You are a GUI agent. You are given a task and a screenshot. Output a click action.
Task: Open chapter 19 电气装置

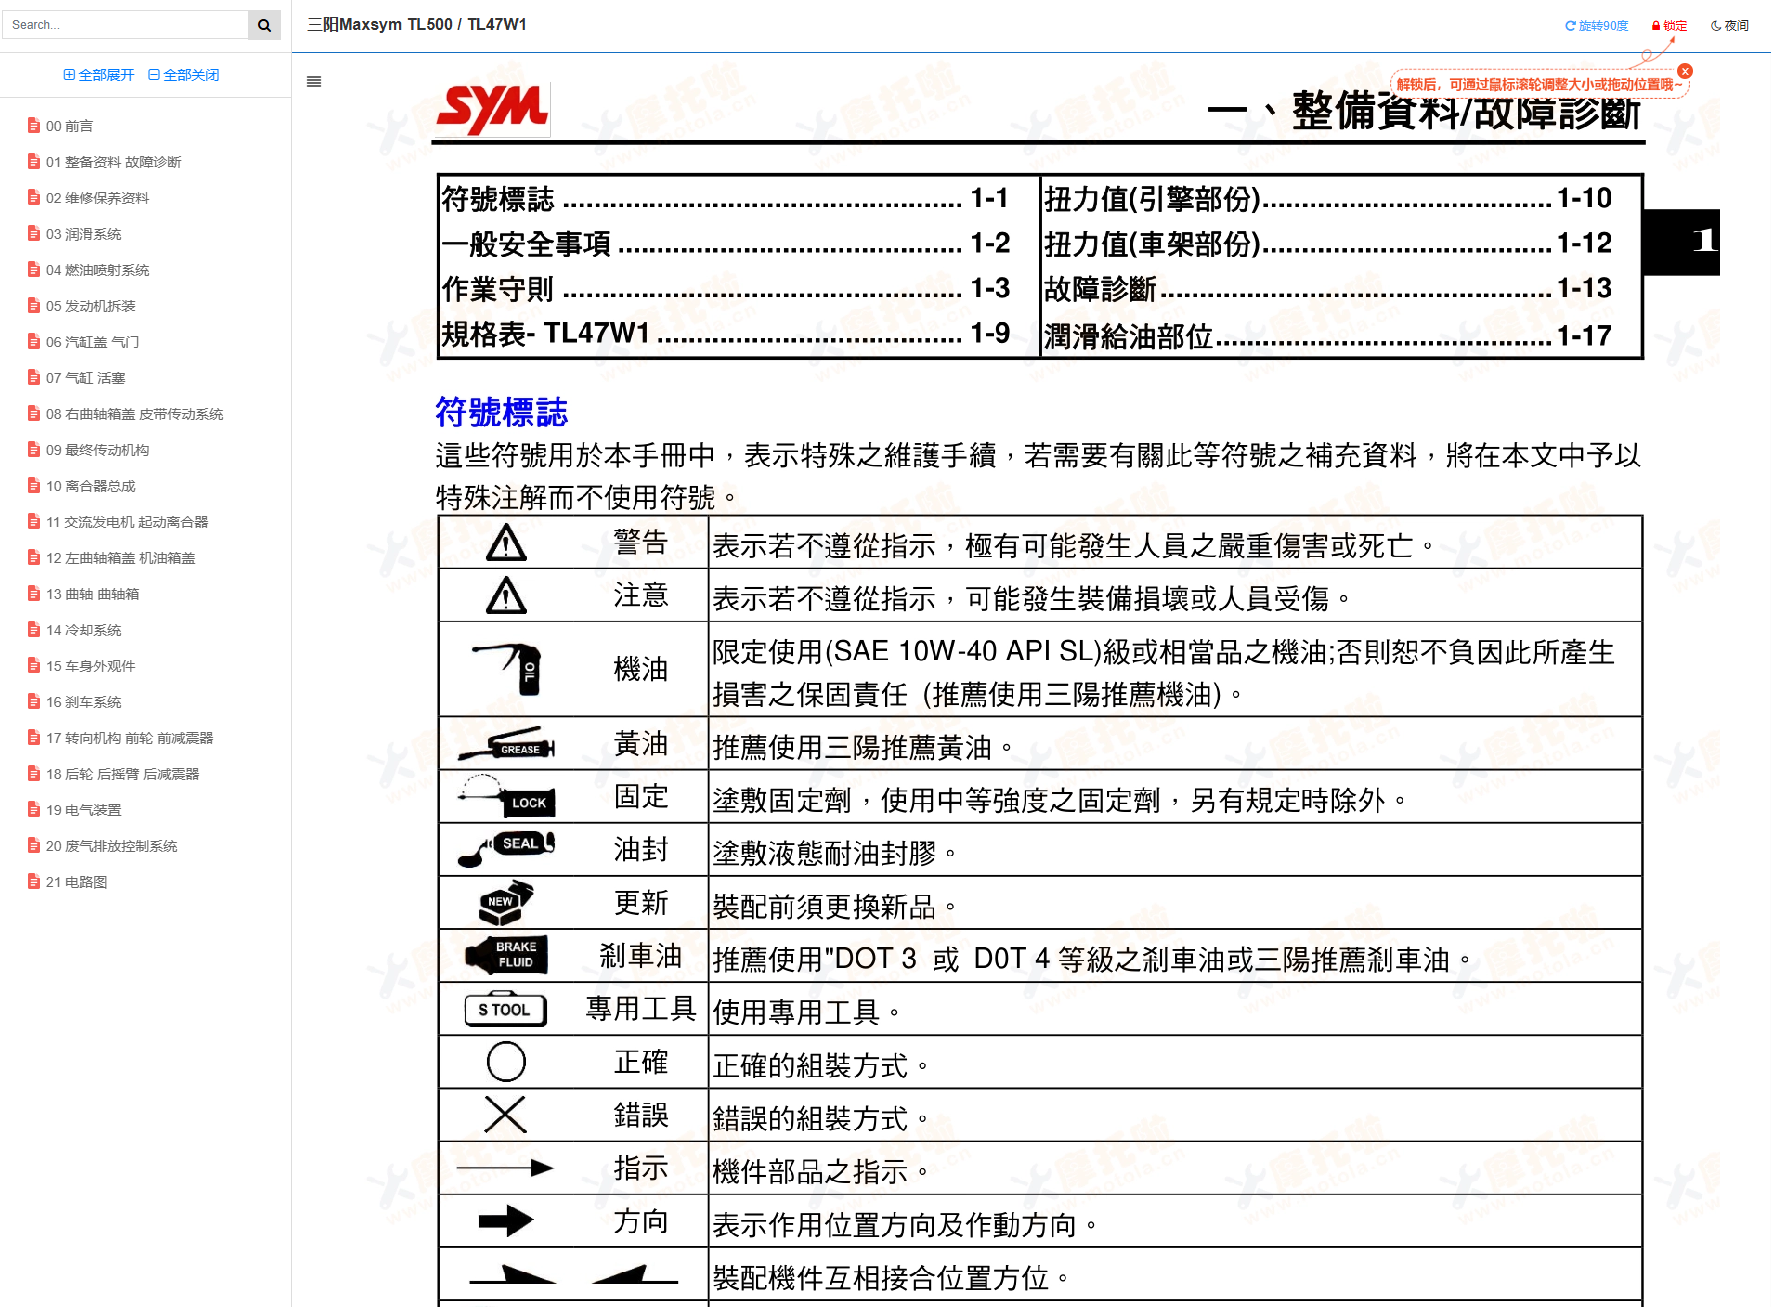click(83, 810)
